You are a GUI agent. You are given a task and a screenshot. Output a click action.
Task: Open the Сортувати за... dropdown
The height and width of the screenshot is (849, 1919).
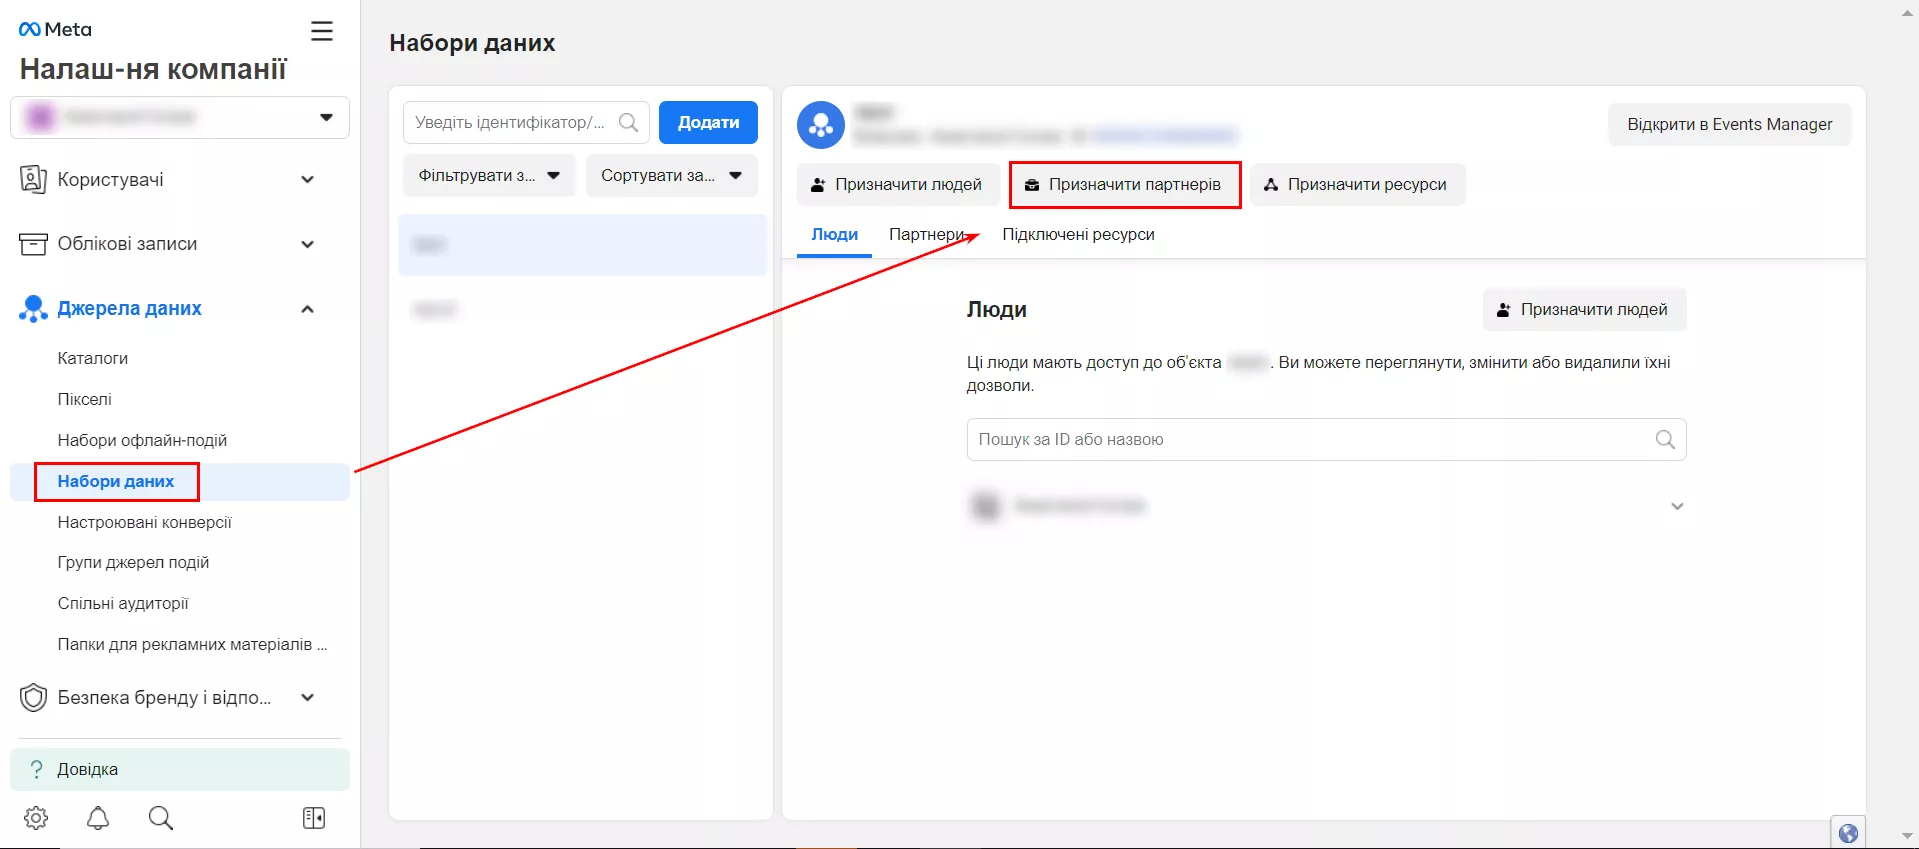tap(671, 175)
